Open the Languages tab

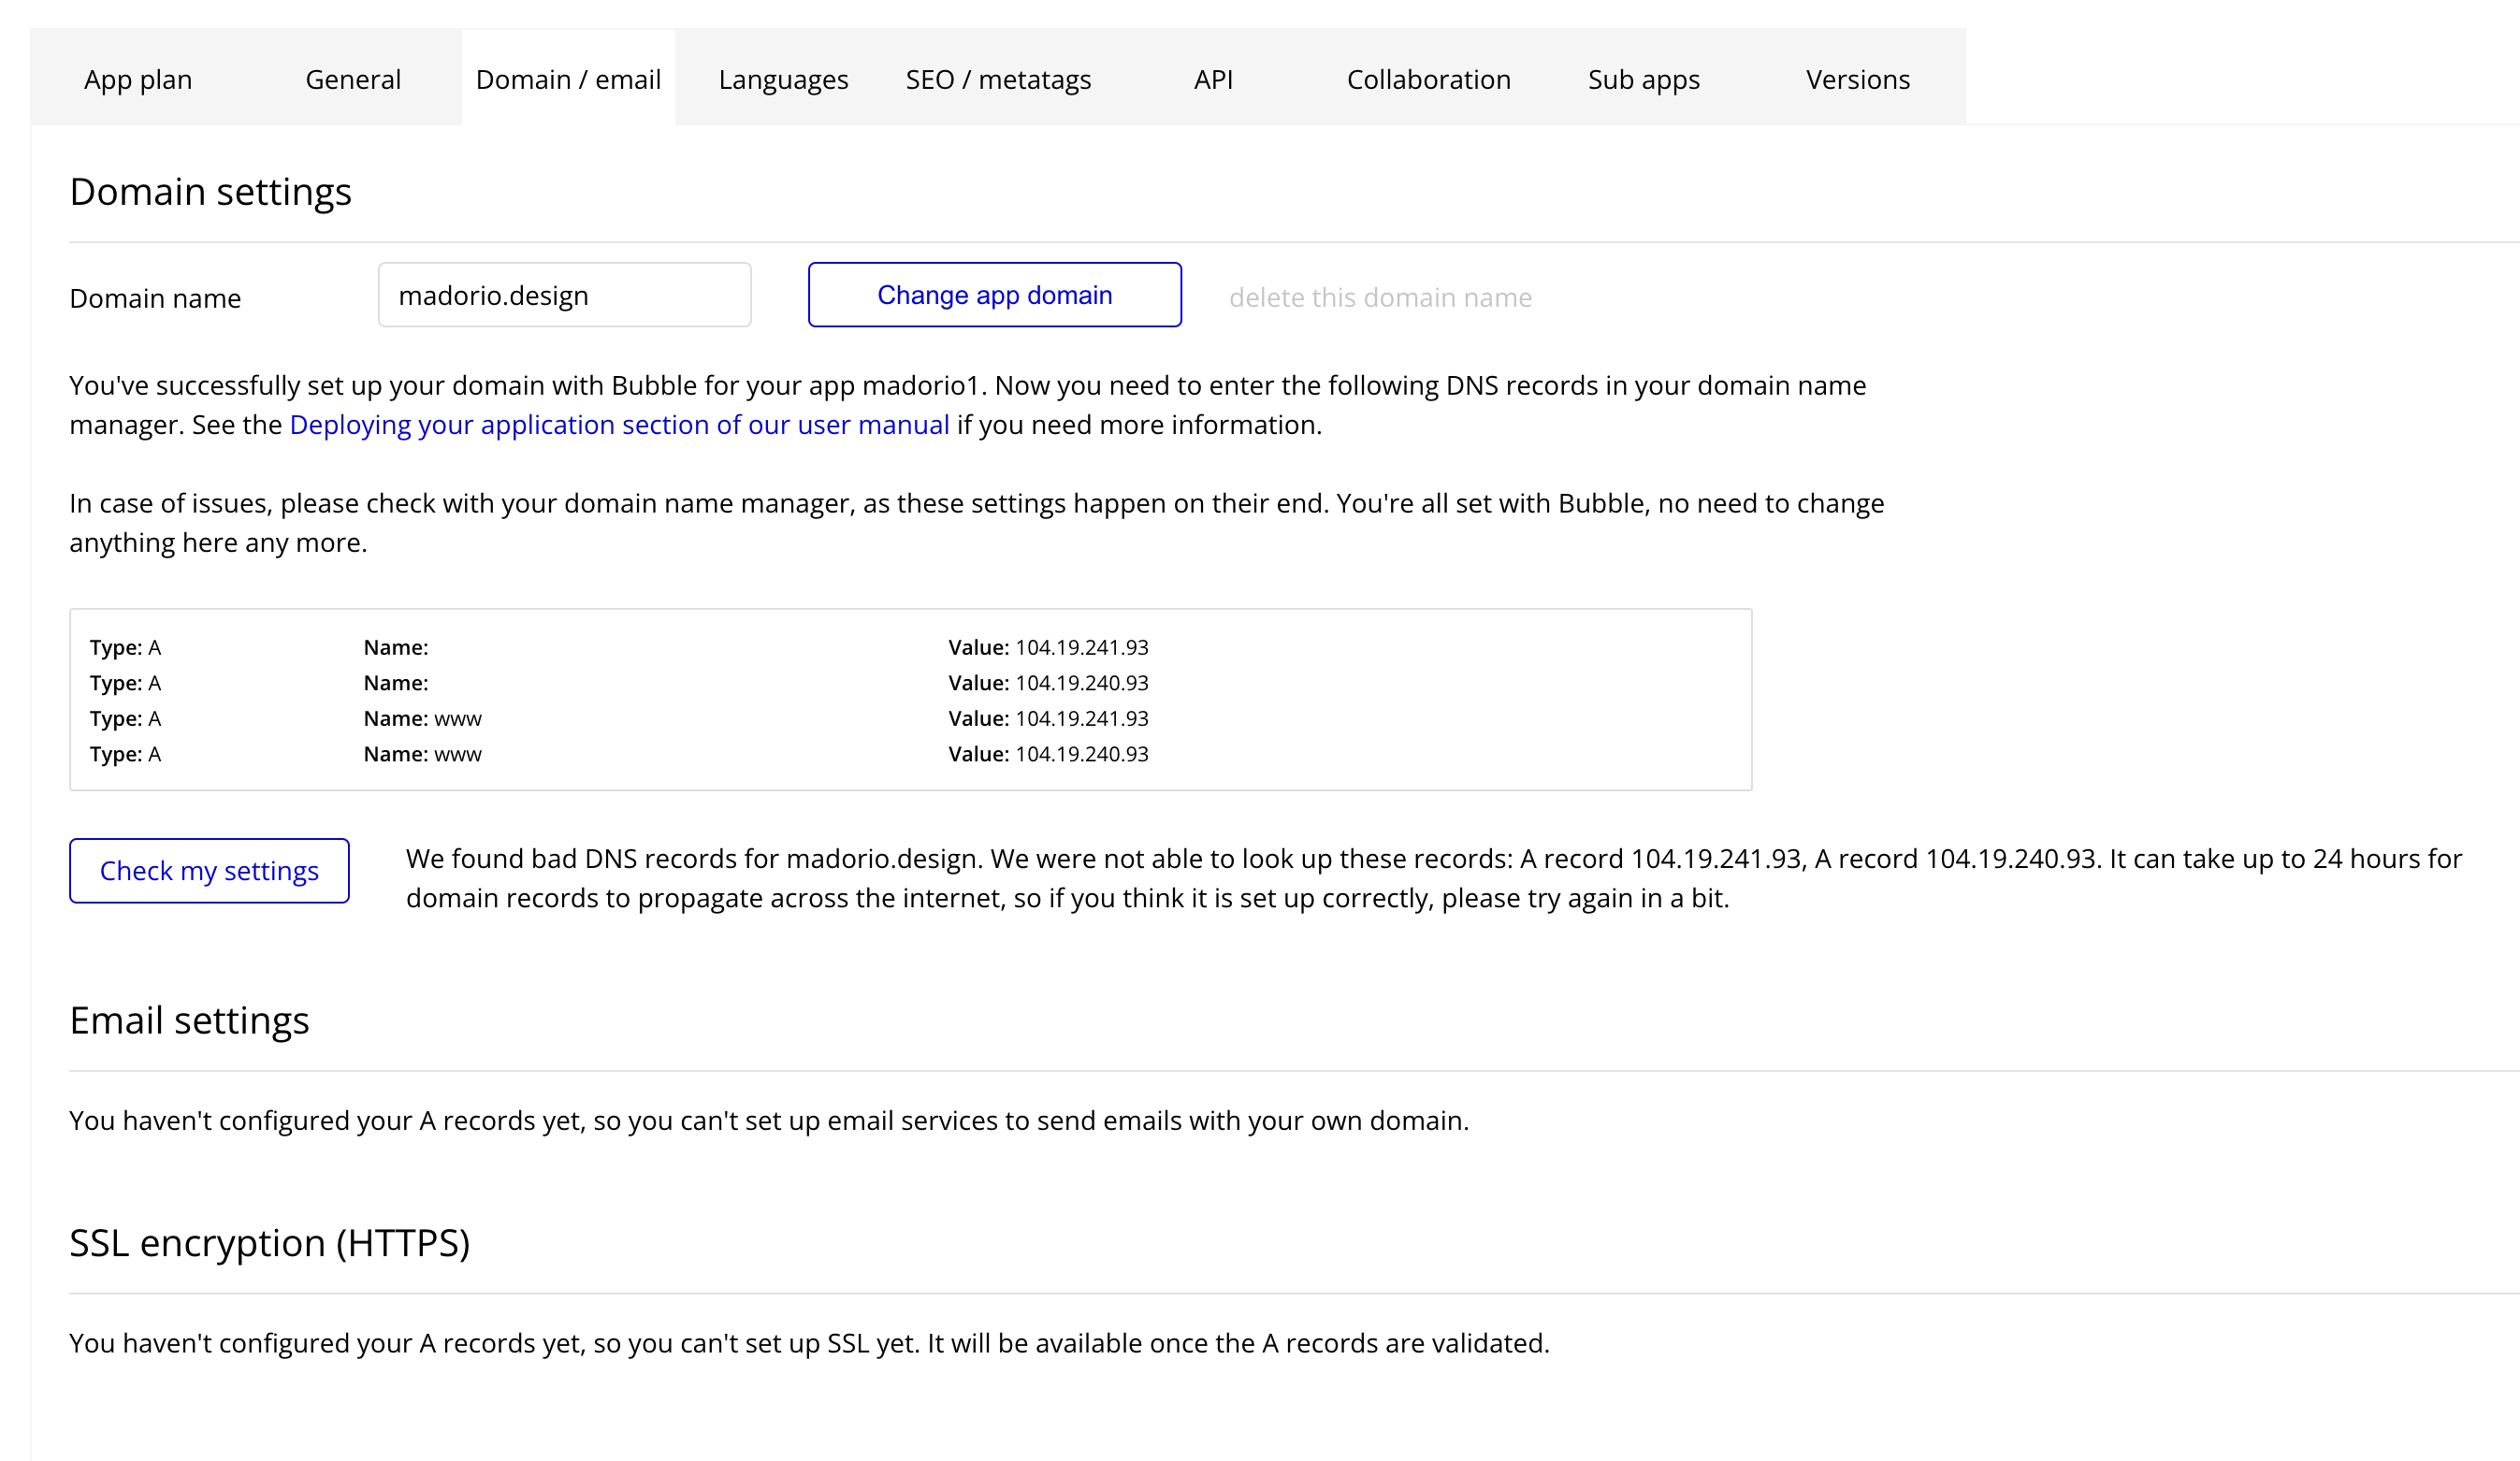(x=783, y=79)
